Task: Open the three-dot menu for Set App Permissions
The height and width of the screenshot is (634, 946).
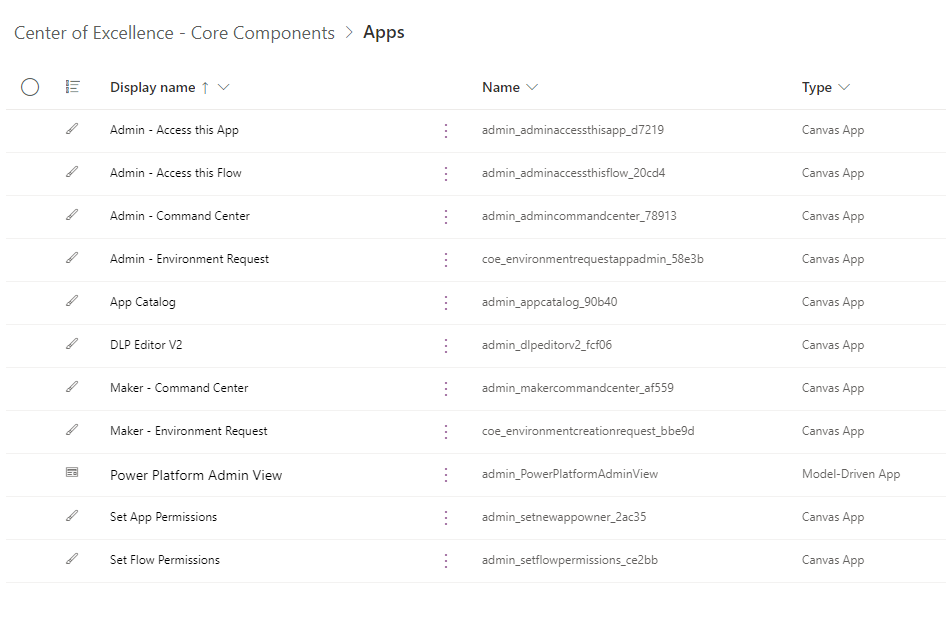Action: pyautogui.click(x=446, y=517)
